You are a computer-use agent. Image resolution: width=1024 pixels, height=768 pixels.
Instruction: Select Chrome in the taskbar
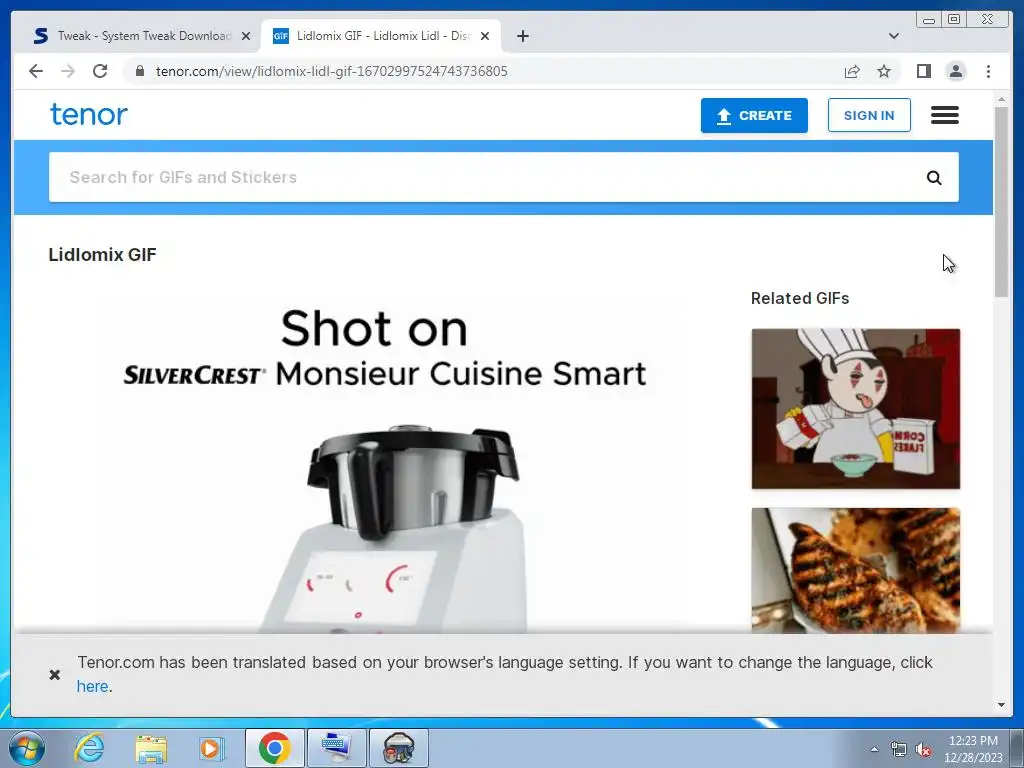(x=274, y=748)
